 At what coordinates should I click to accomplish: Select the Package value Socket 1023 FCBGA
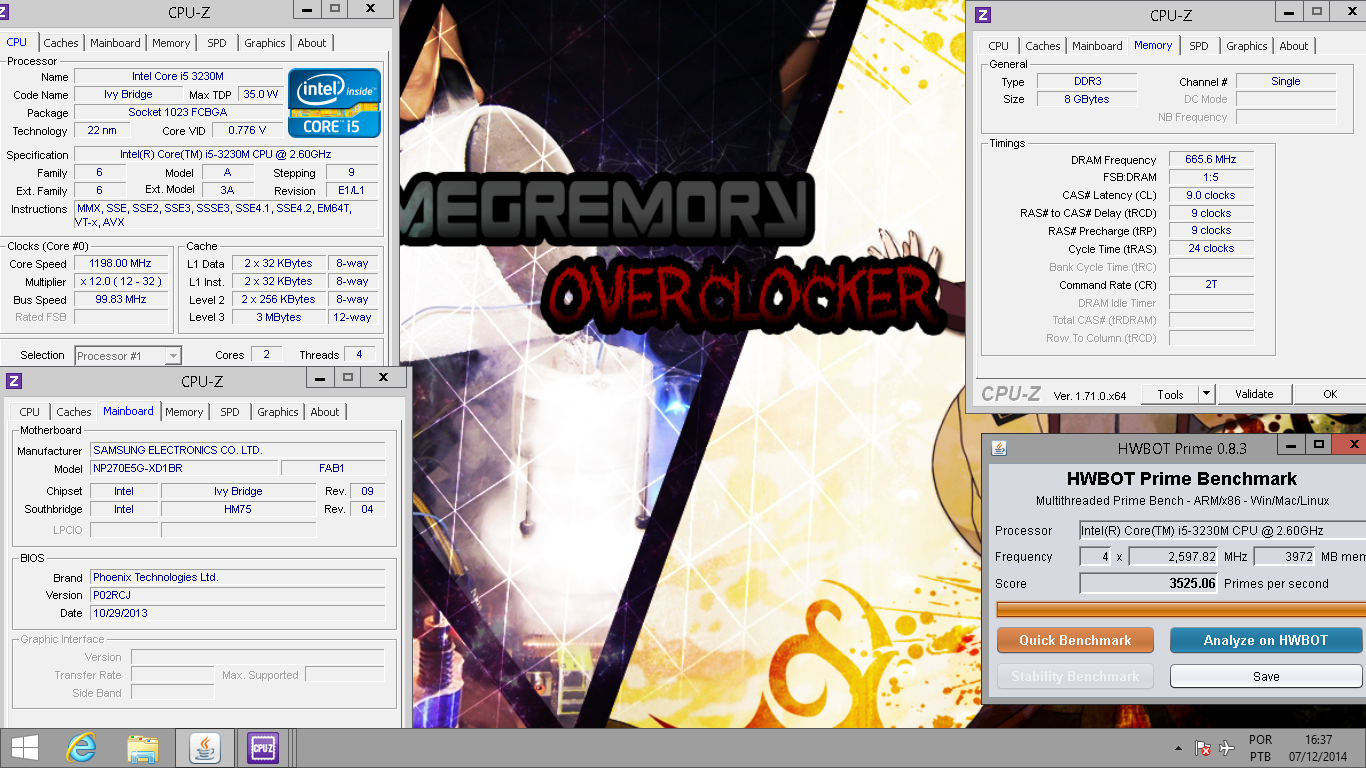point(178,113)
